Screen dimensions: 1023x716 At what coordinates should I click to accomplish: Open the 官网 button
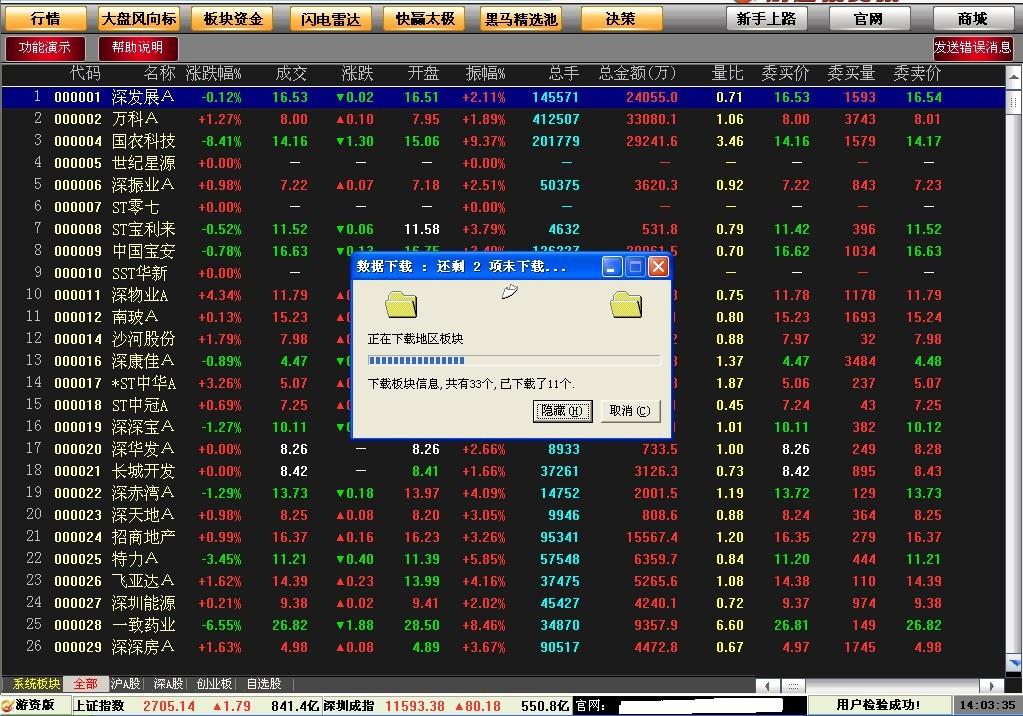[868, 19]
